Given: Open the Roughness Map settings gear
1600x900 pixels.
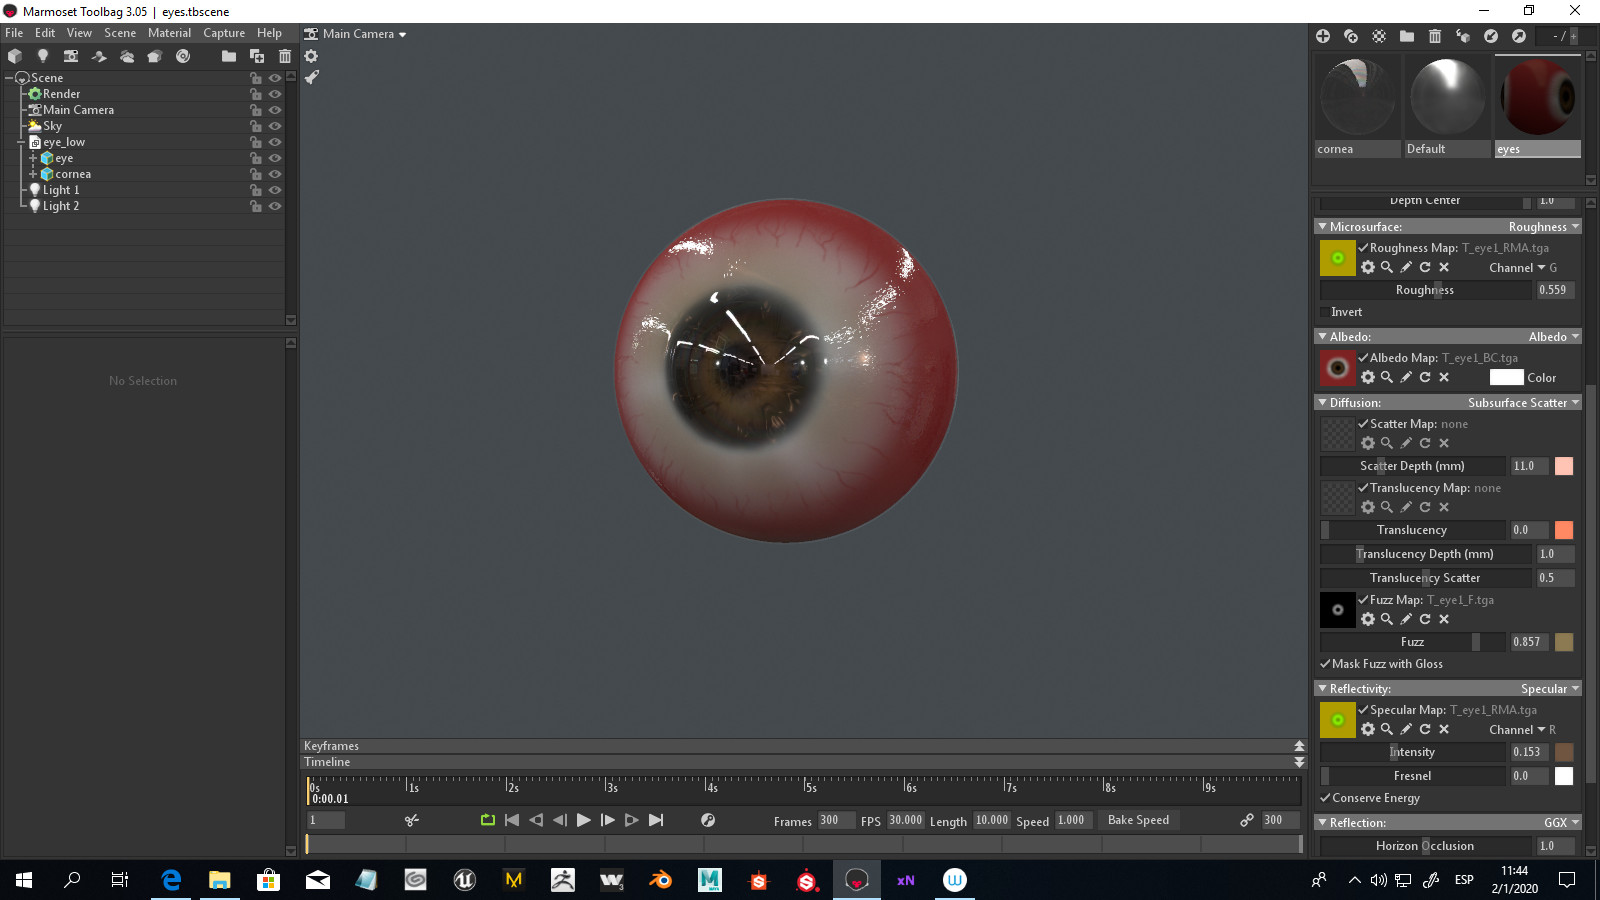Looking at the screenshot, I should (1368, 267).
